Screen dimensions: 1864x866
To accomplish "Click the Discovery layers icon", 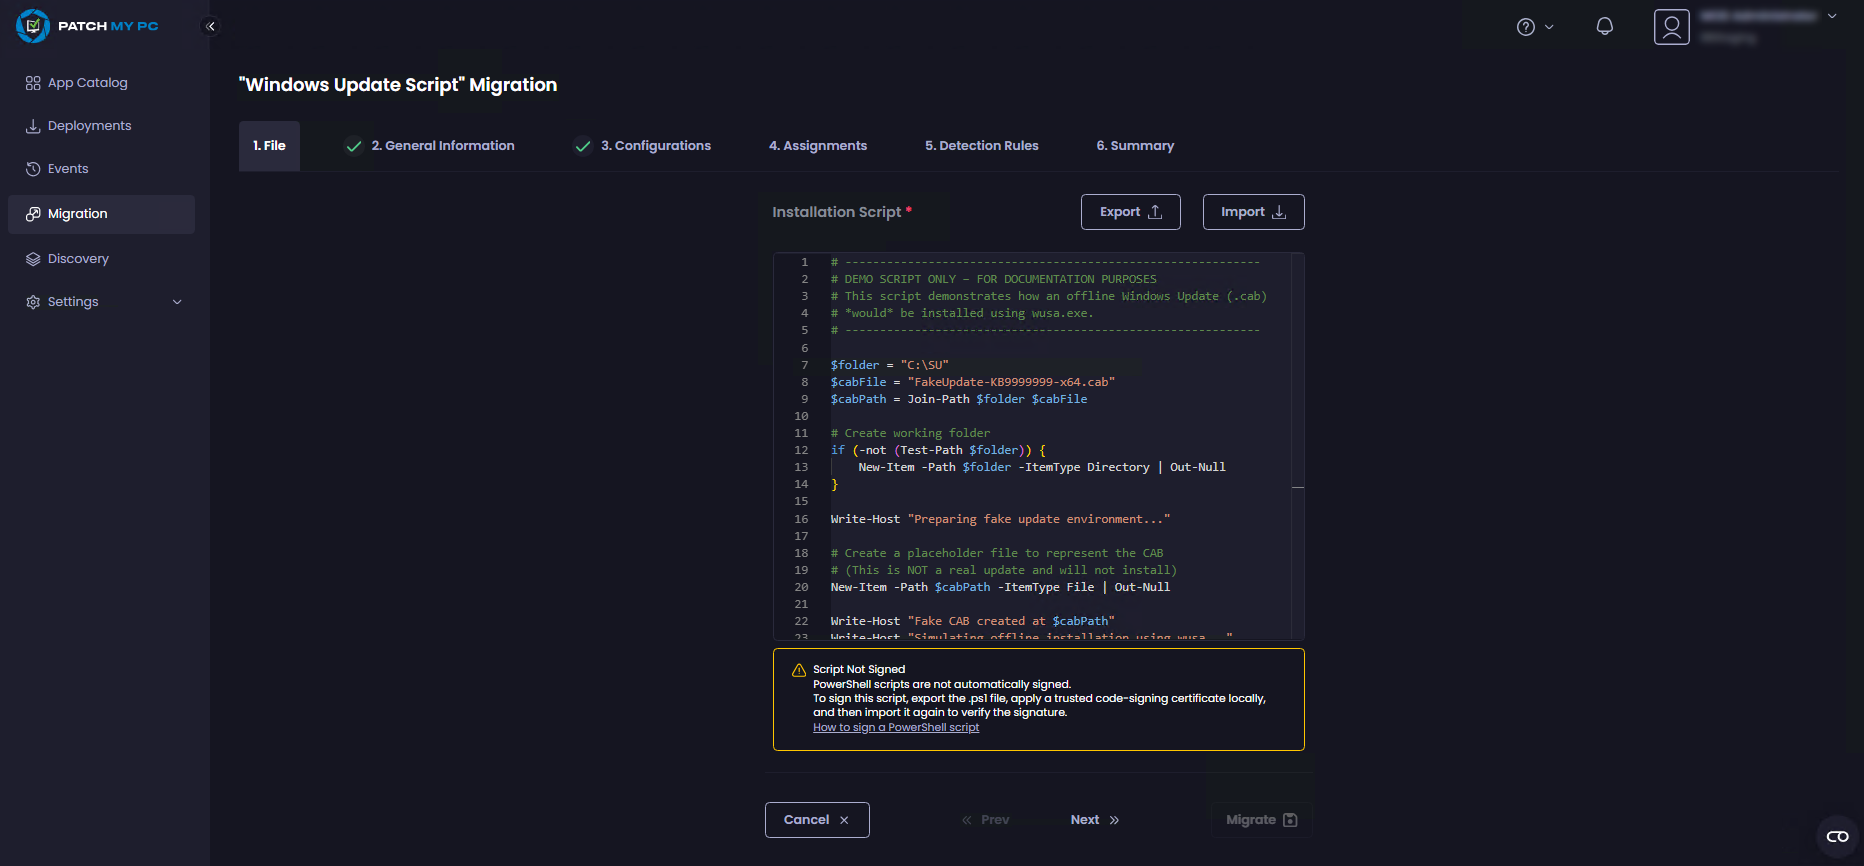I will (33, 259).
